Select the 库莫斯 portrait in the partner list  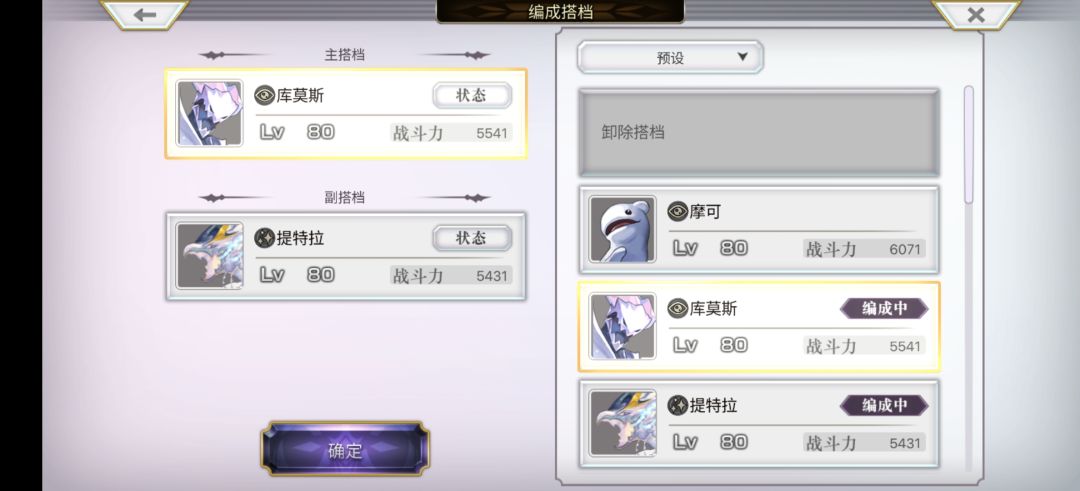623,326
